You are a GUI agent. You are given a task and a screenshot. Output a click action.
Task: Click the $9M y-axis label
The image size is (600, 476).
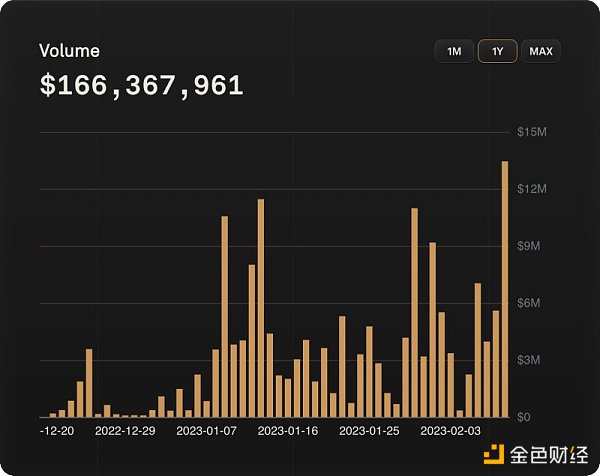(529, 246)
